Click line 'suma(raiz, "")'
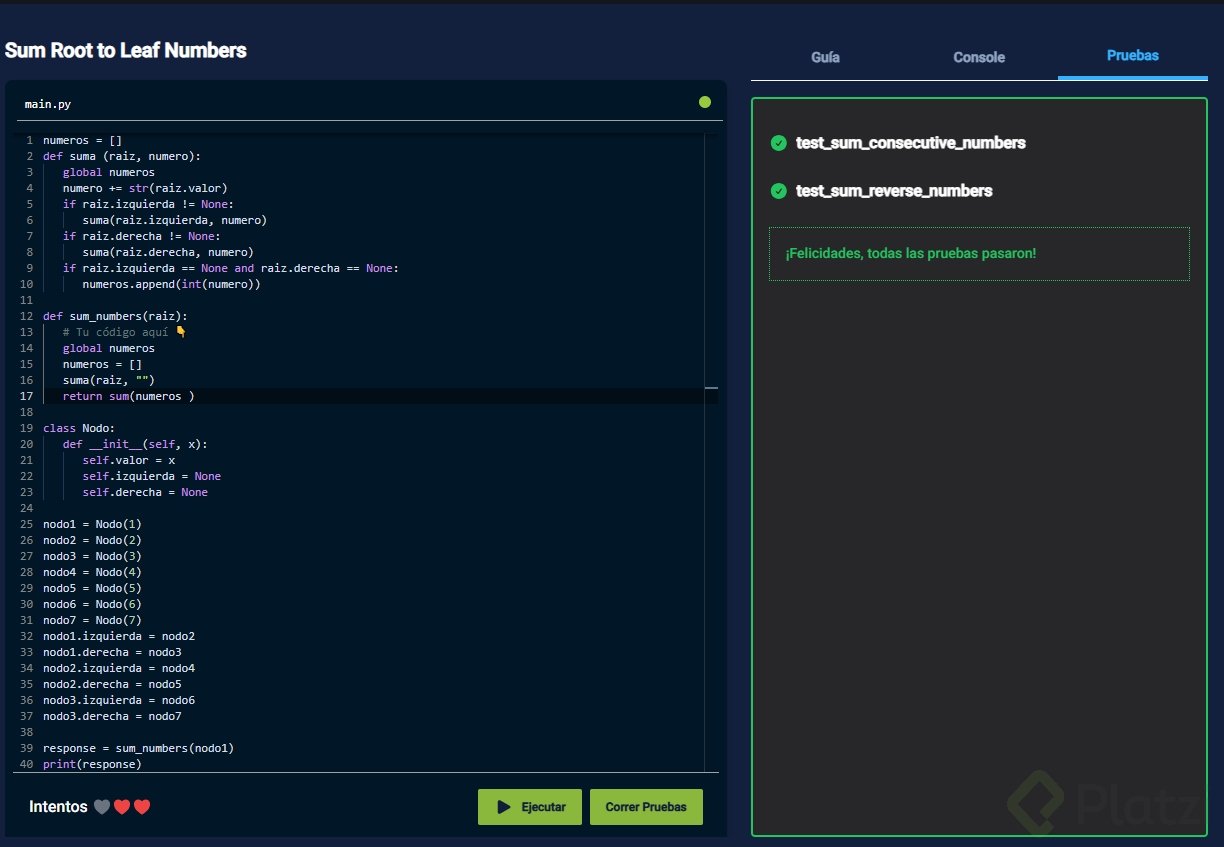The width and height of the screenshot is (1224, 847). [109, 380]
